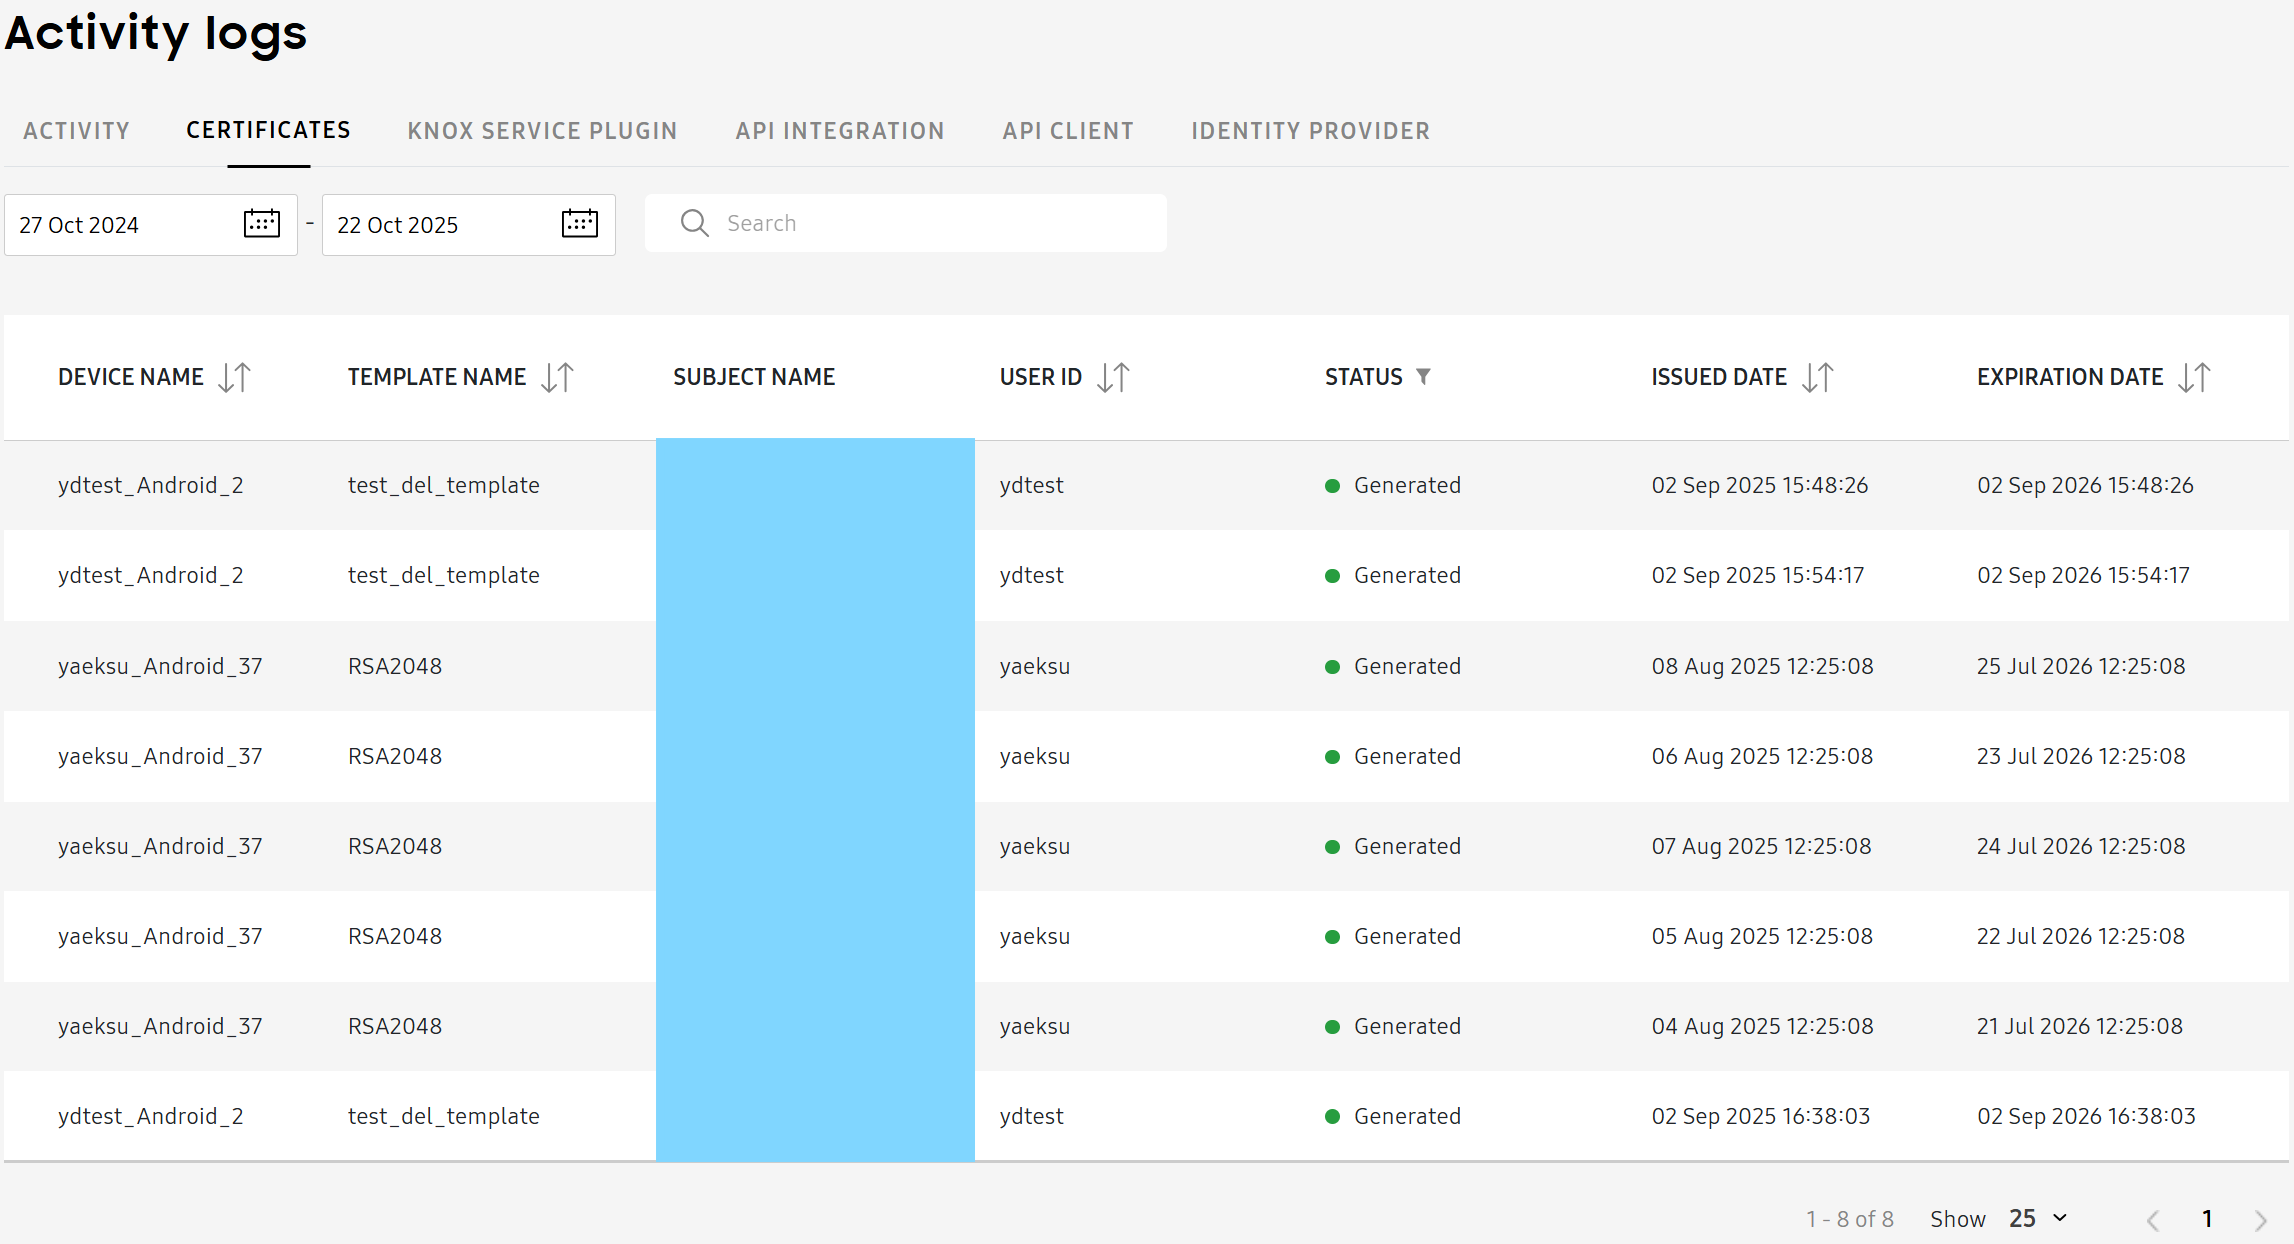
Task: Click page number 1 in pagination
Action: pos(2207,1218)
